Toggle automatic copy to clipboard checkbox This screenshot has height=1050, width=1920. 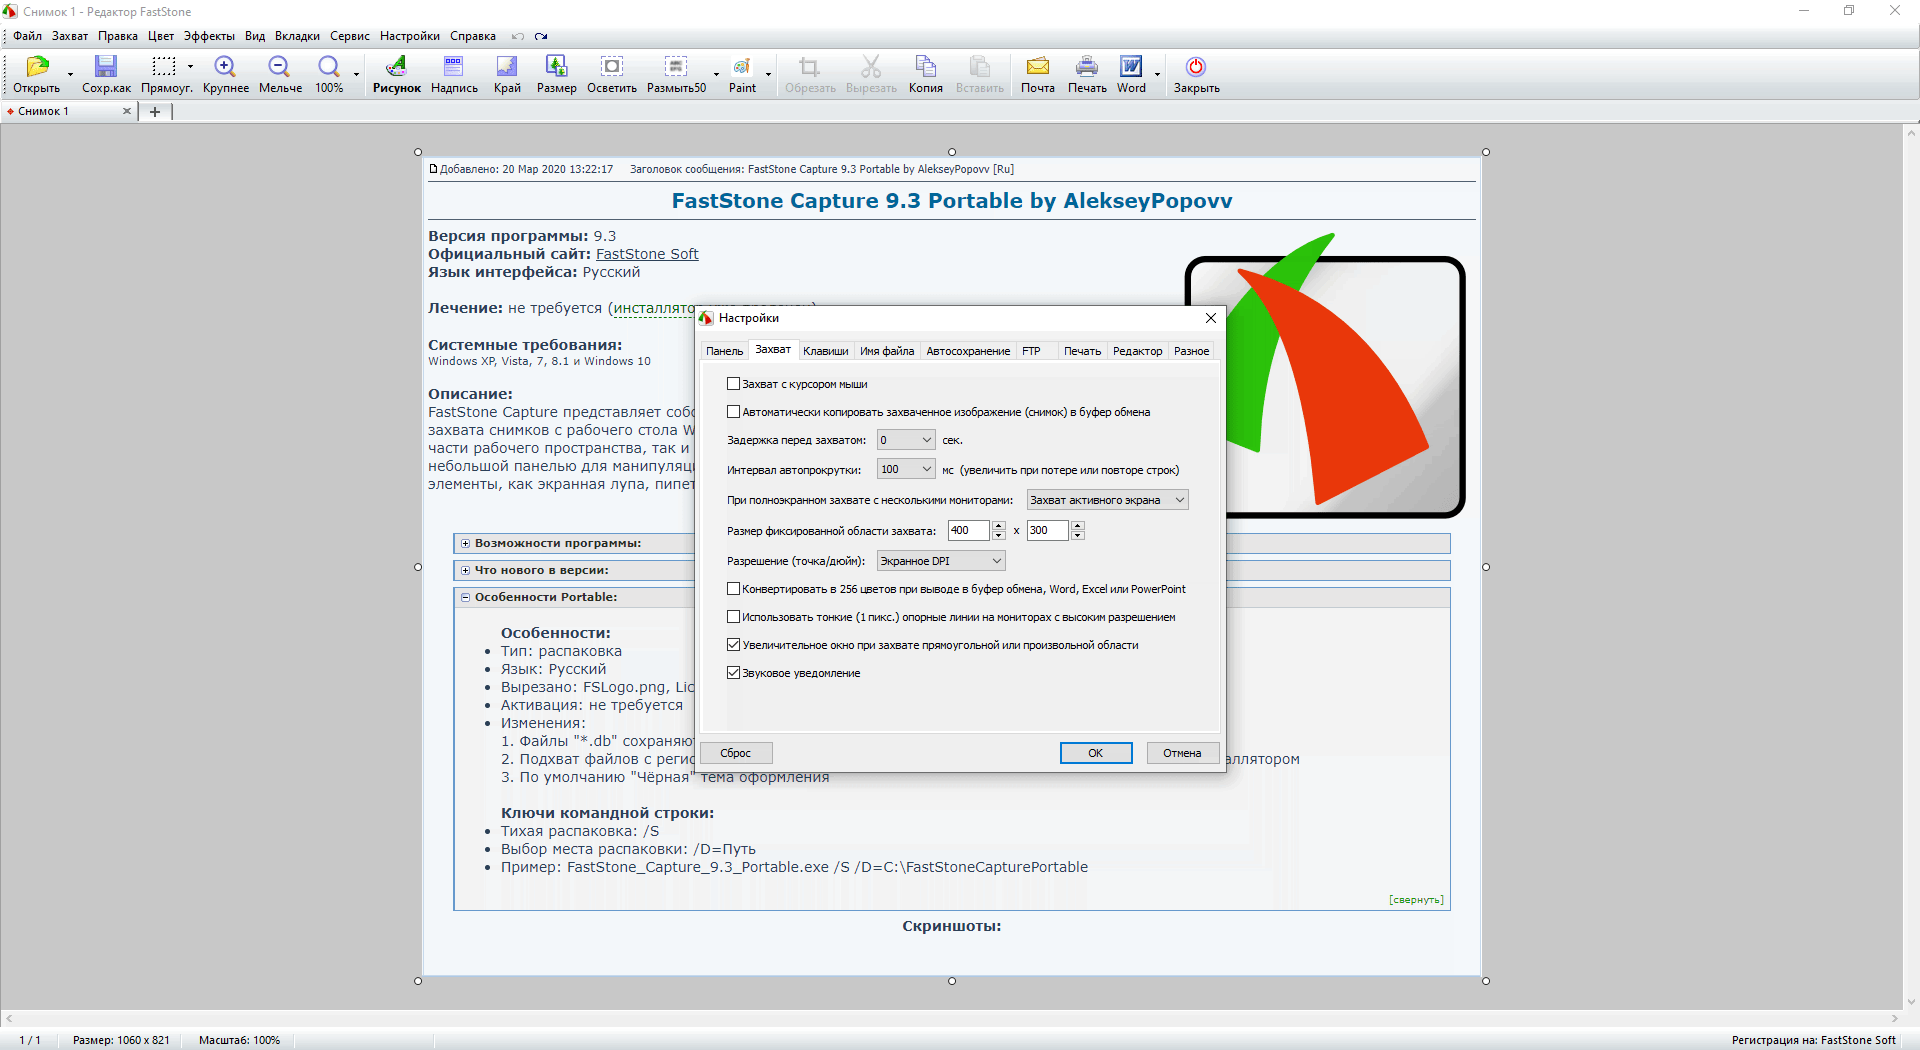pos(733,412)
